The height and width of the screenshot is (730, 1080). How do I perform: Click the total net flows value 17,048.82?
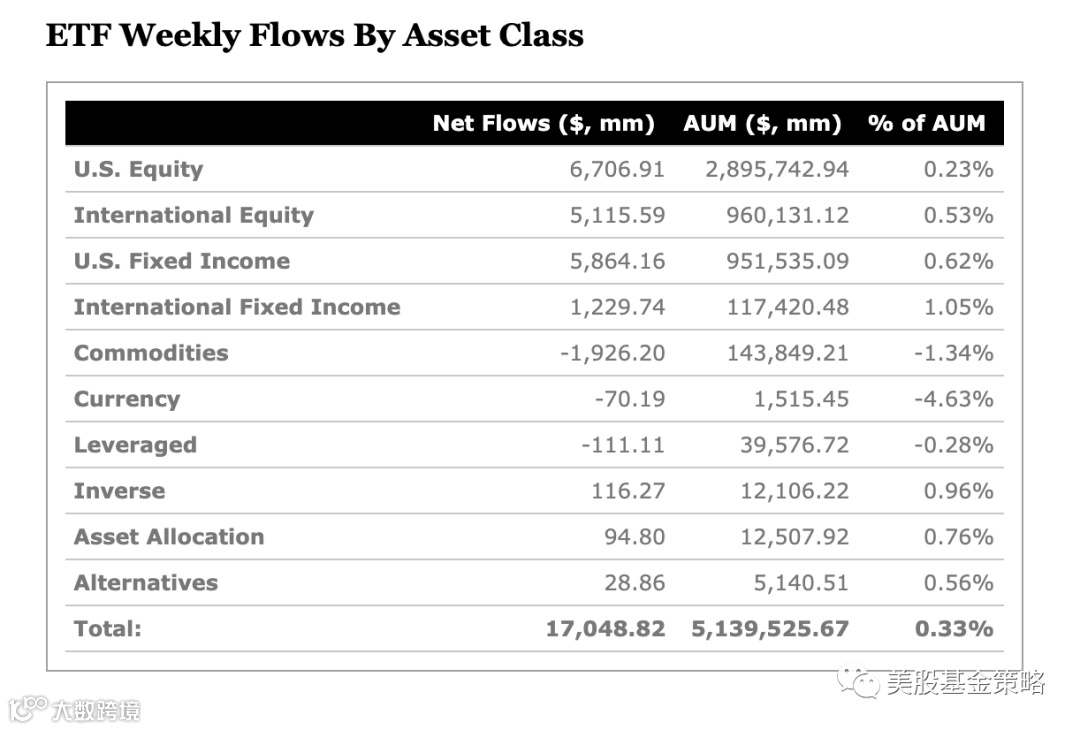[605, 629]
